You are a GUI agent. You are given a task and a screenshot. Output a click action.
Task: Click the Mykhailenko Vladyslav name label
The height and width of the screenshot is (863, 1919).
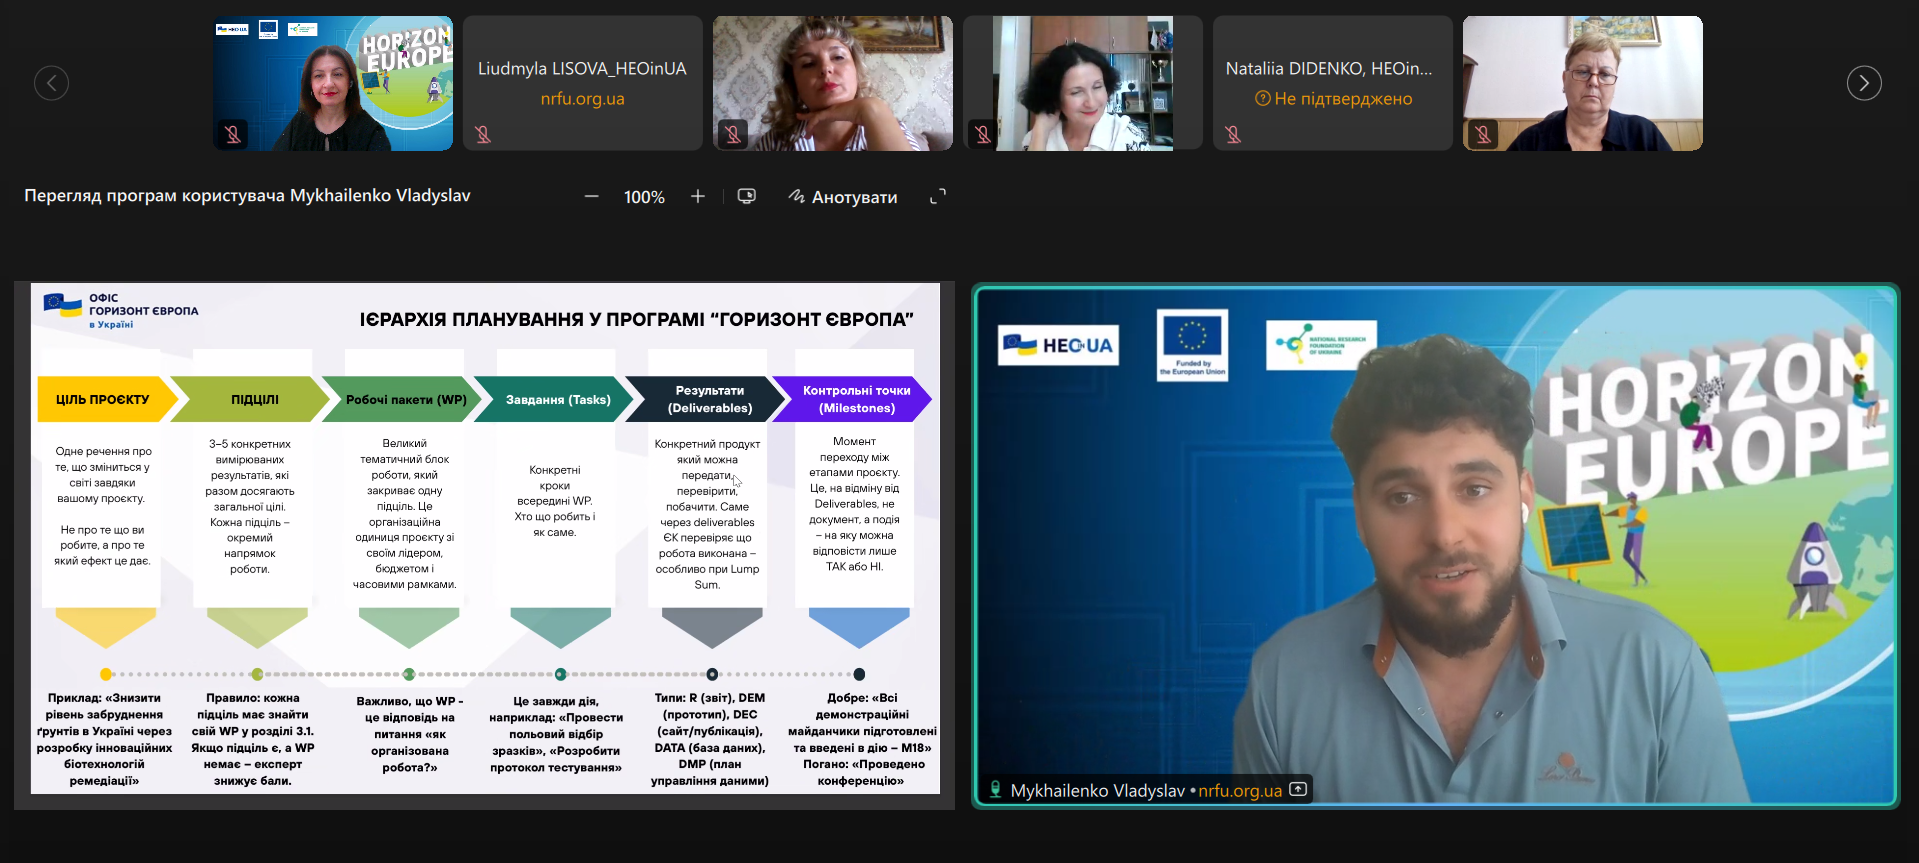point(1097,790)
